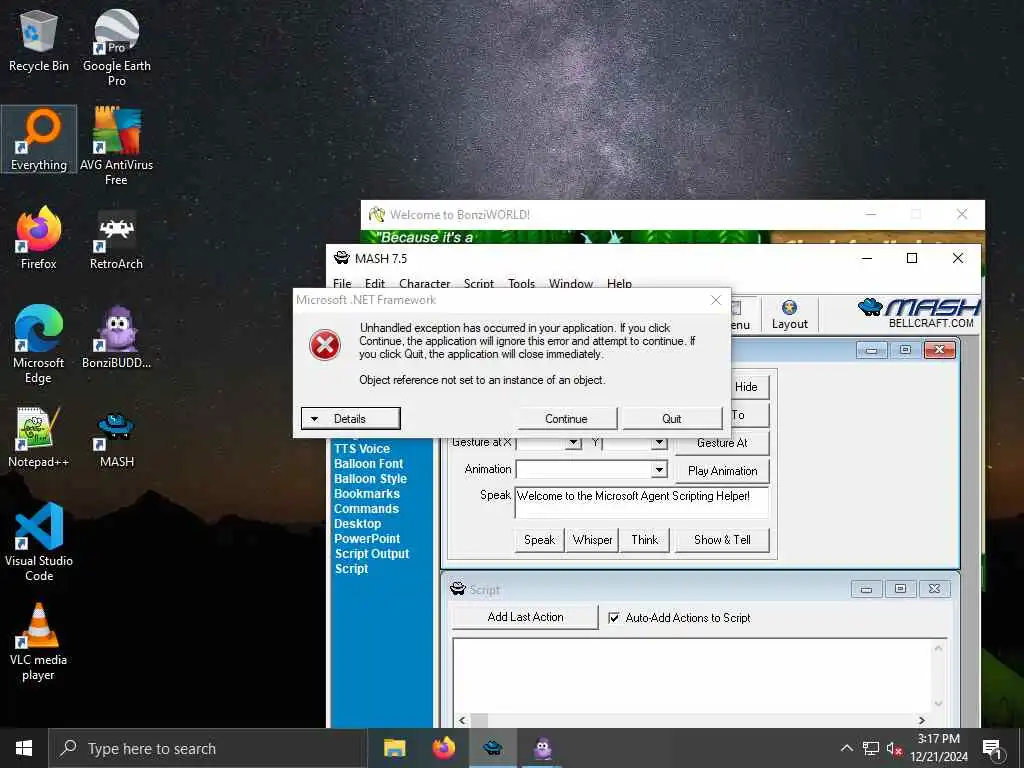This screenshot has width=1024, height=768.
Task: Click the Show & Tell button
Action: click(722, 540)
